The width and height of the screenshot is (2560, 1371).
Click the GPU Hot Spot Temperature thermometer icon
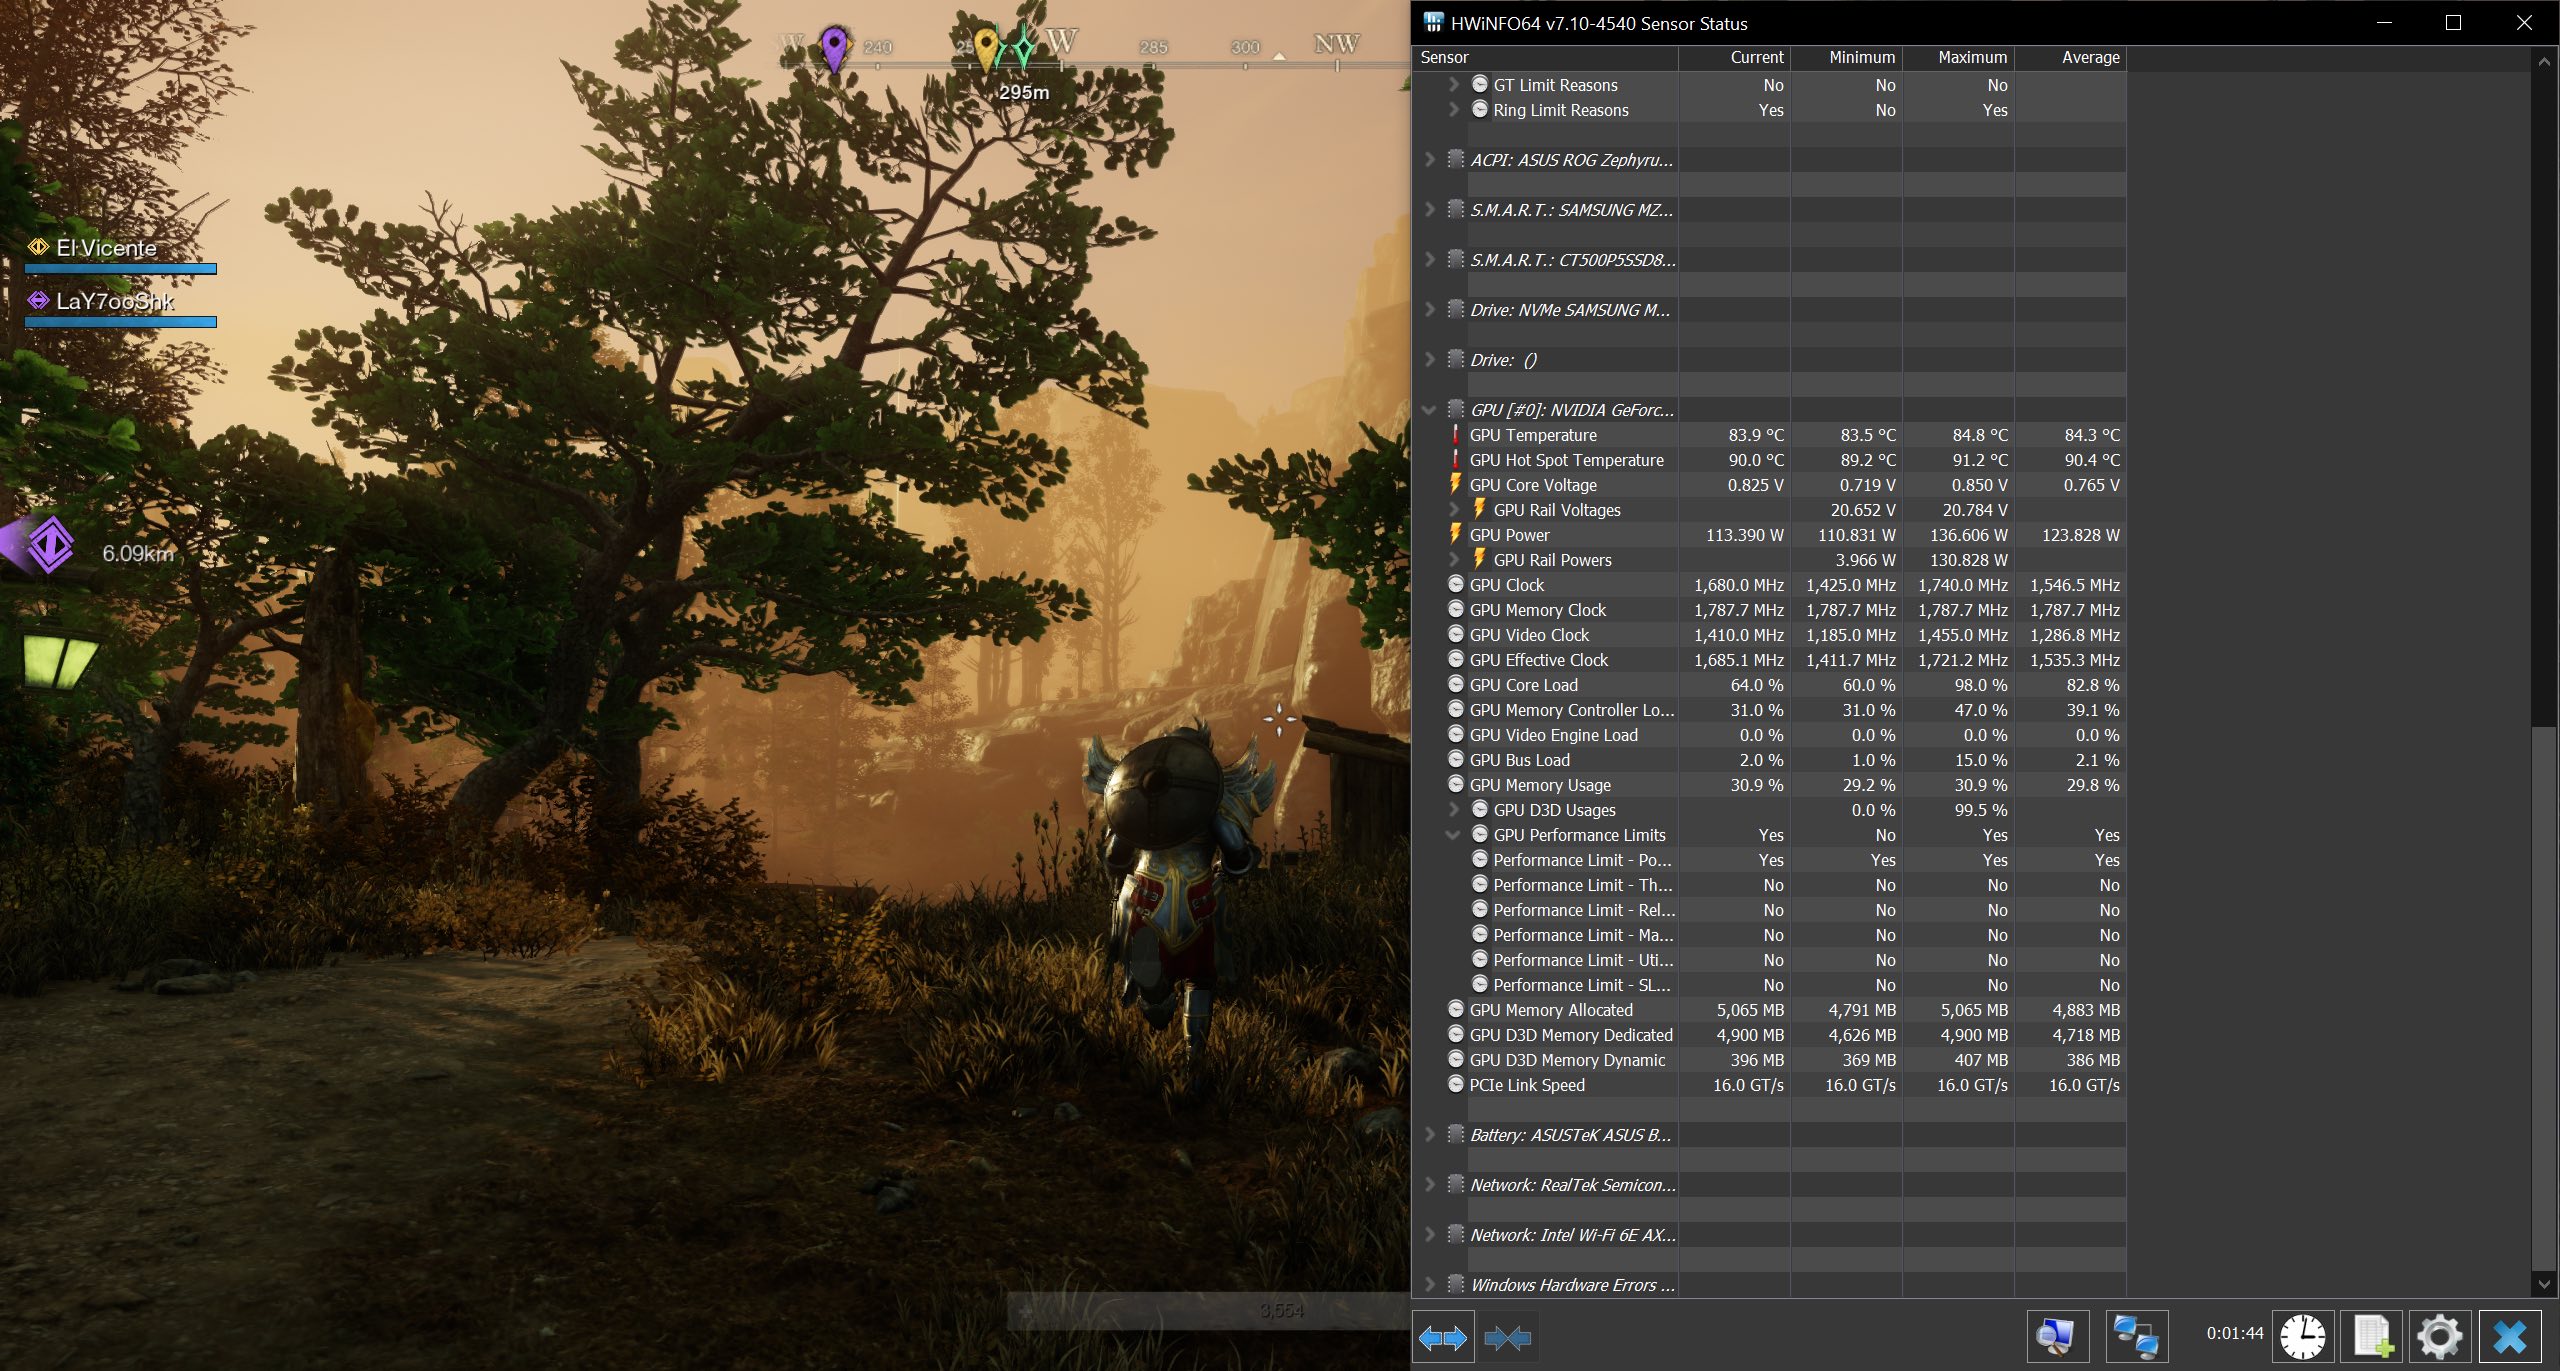(x=1456, y=460)
